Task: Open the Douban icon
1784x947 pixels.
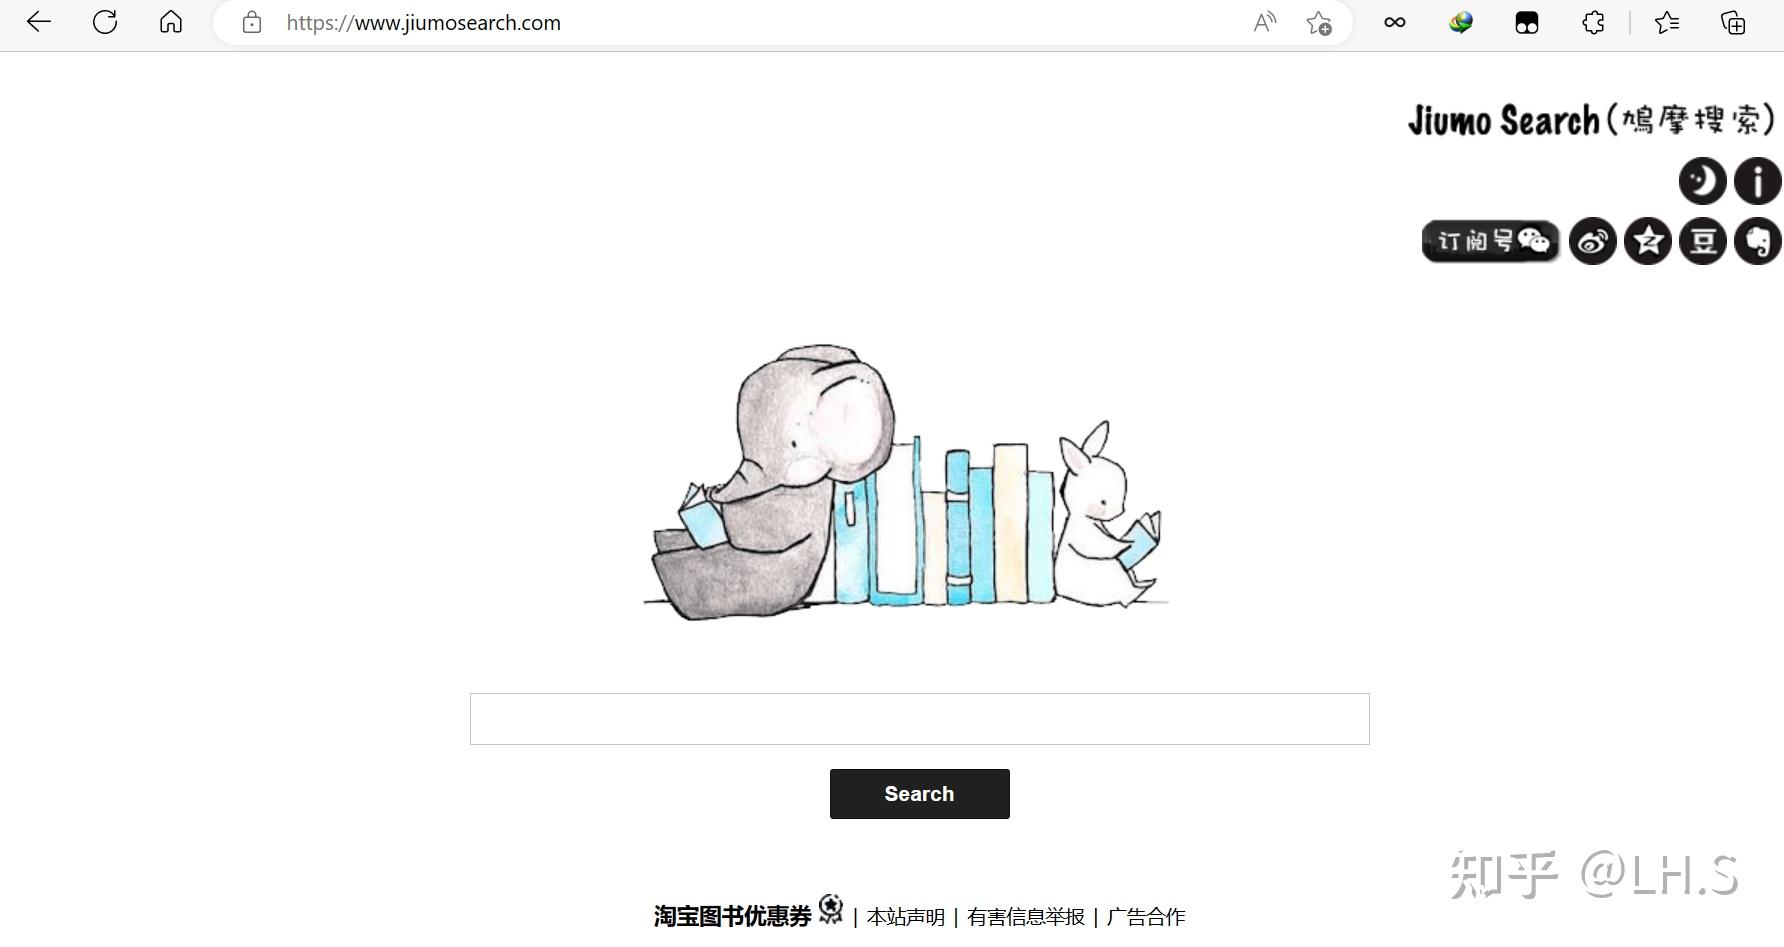Action: [1703, 241]
